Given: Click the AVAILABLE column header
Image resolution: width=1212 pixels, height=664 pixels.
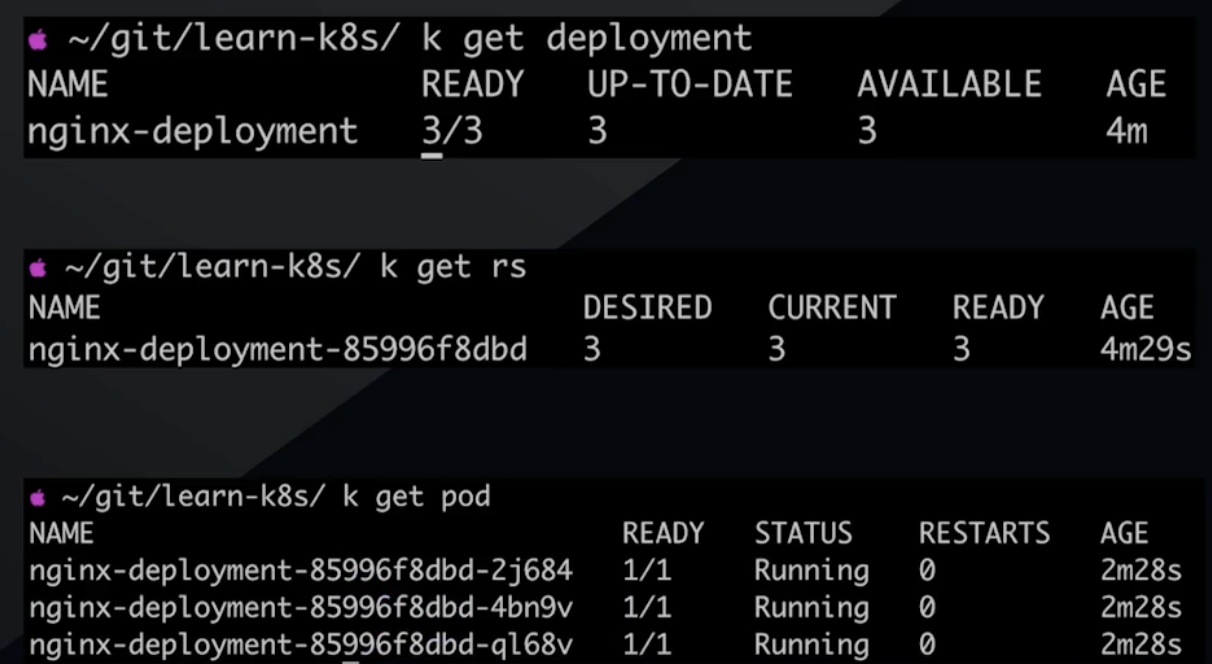Looking at the screenshot, I should click(949, 85).
